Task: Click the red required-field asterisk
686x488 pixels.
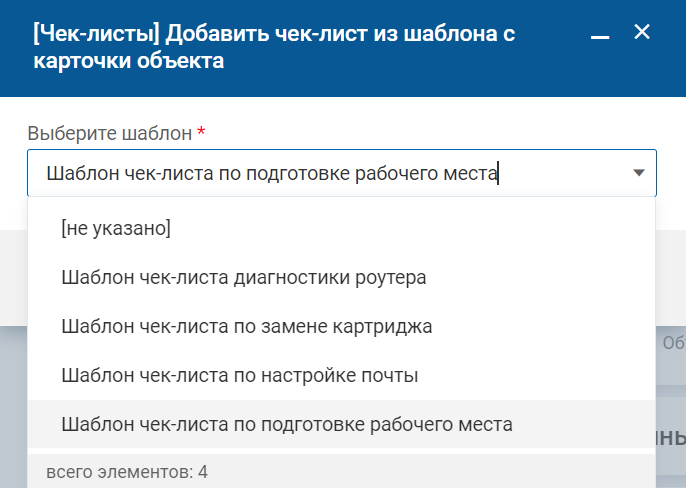Action: (x=201, y=133)
